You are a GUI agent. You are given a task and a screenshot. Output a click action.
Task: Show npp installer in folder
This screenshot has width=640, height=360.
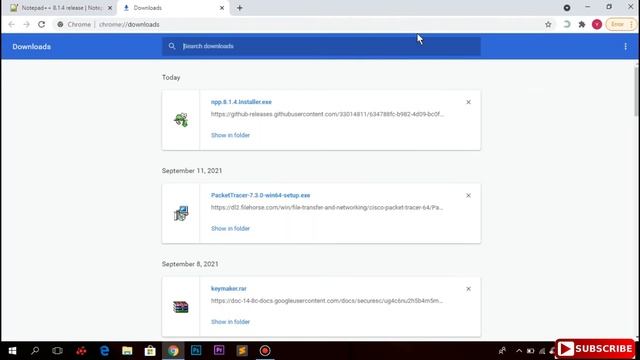tap(230, 135)
